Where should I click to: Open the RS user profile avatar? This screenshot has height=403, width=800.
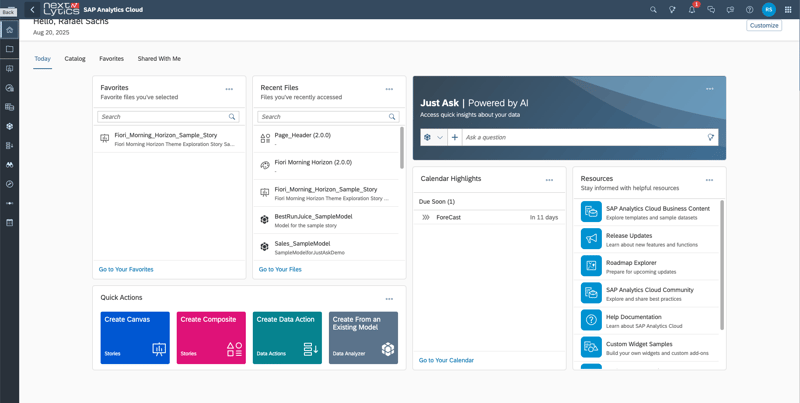coord(768,9)
